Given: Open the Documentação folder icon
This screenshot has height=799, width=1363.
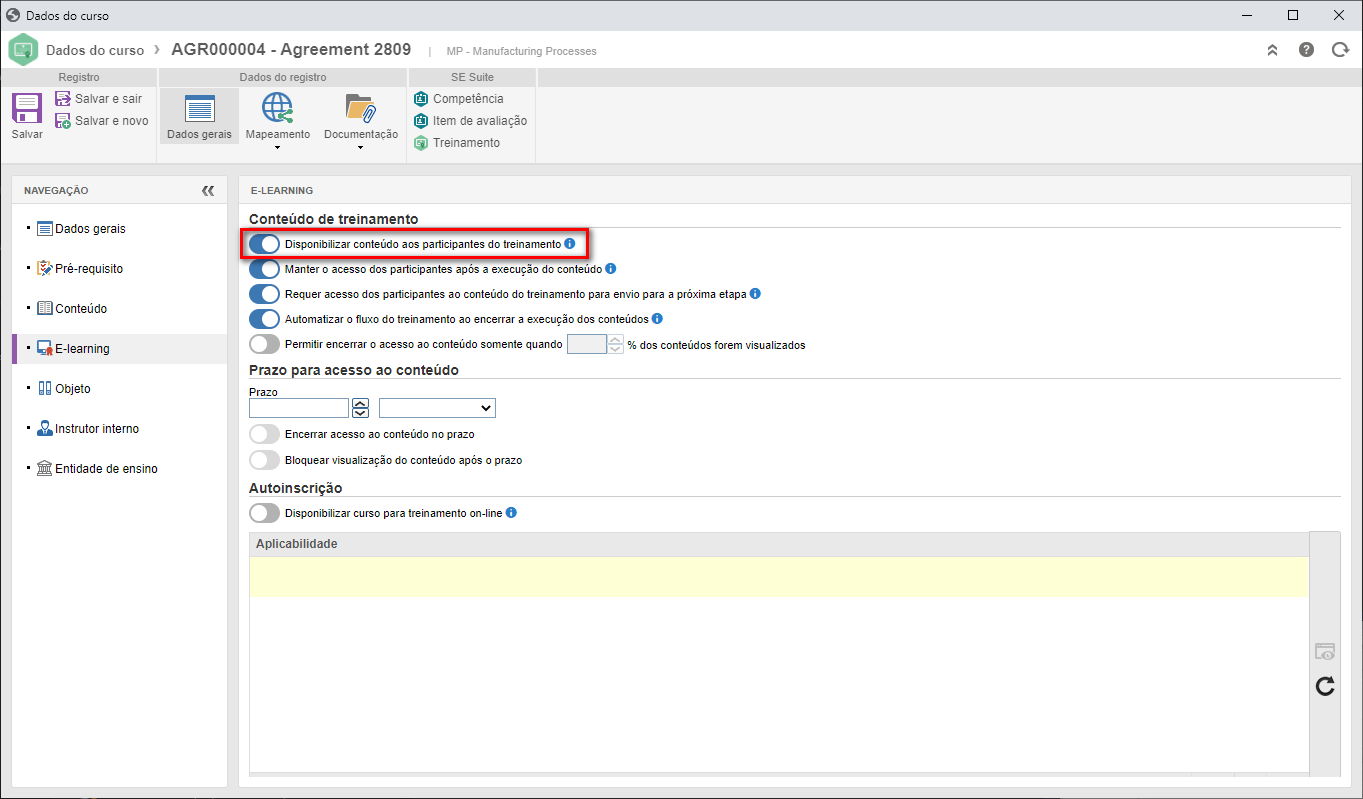Looking at the screenshot, I should (x=360, y=108).
